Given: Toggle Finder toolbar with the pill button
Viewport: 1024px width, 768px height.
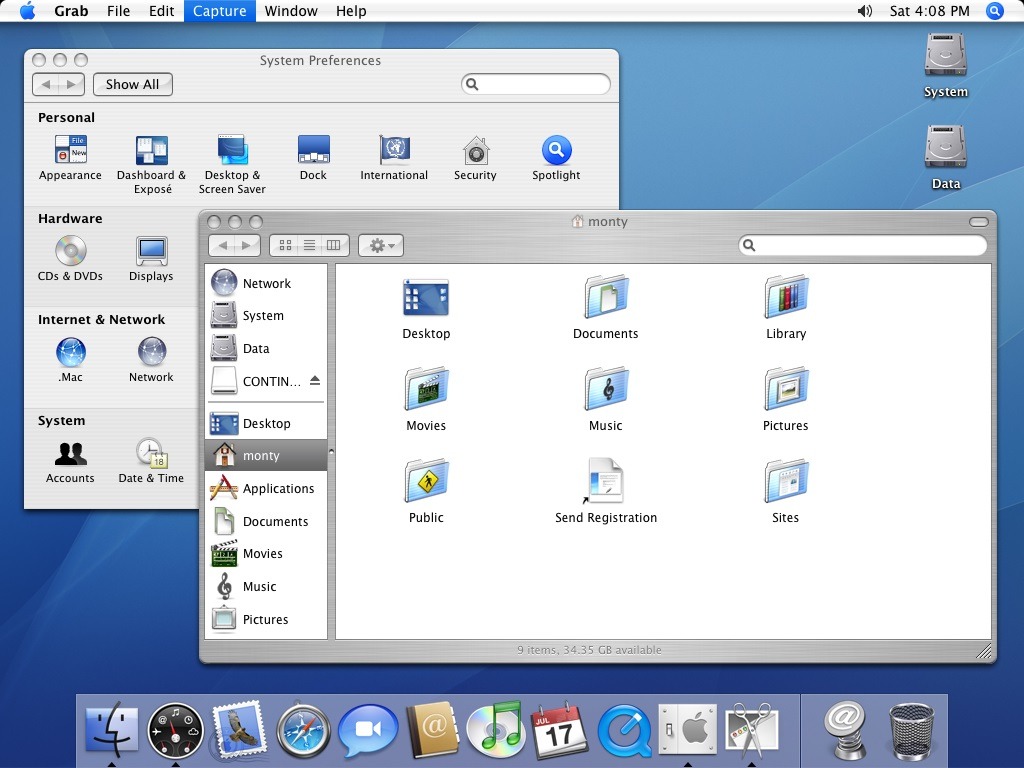Looking at the screenshot, I should 979,221.
